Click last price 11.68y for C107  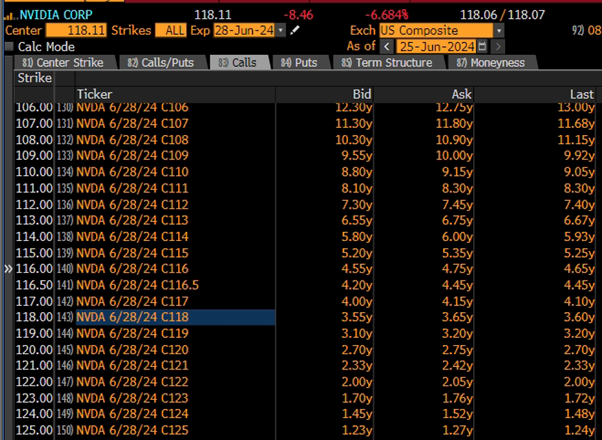576,124
